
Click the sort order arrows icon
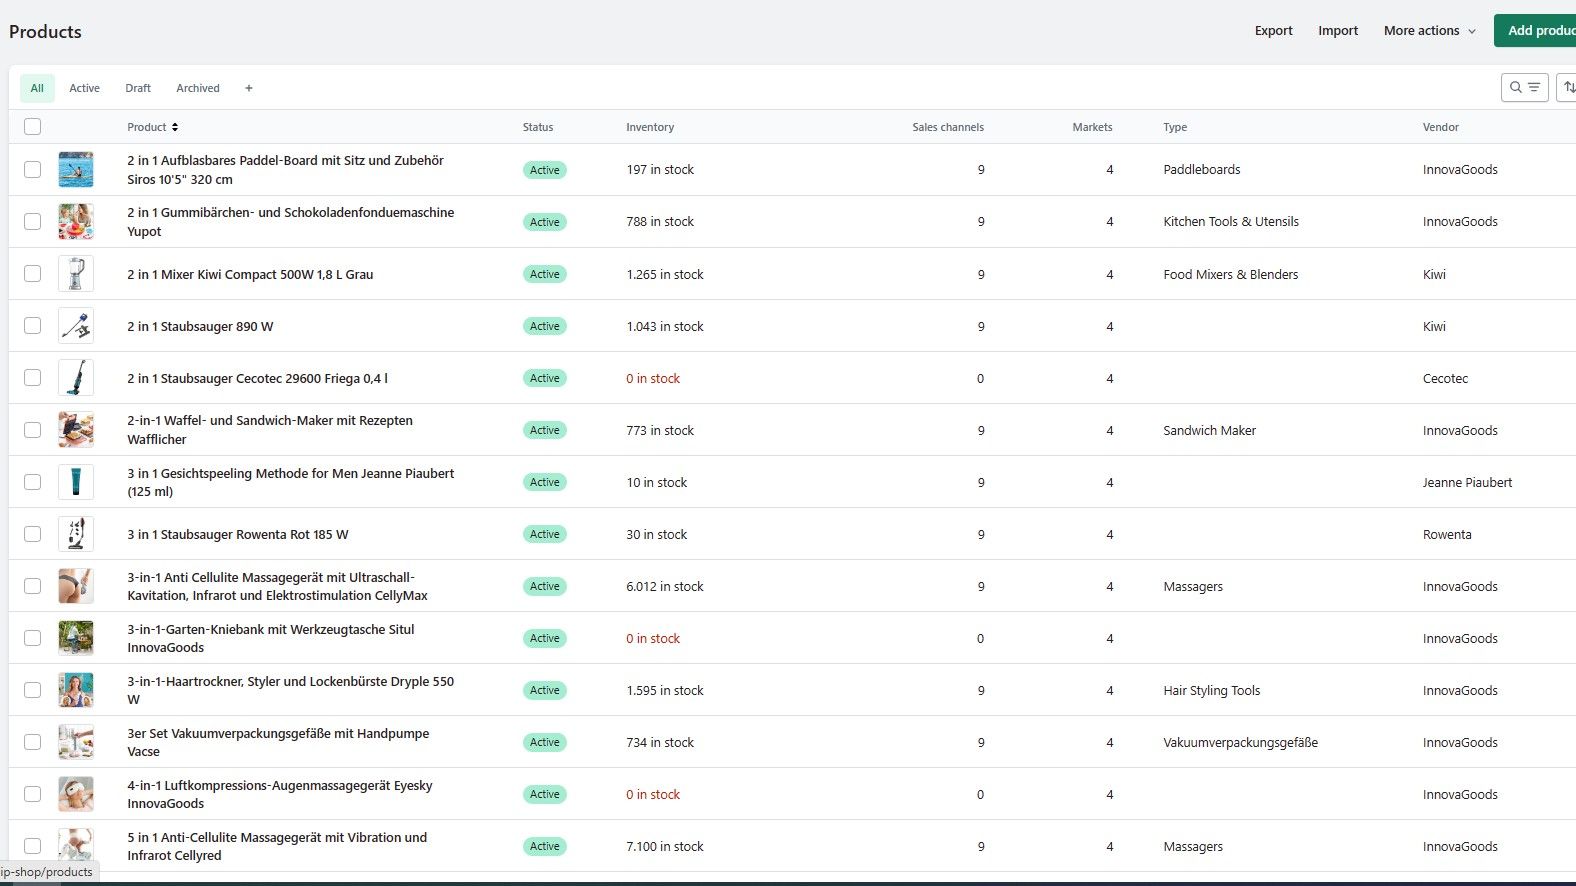click(1568, 88)
